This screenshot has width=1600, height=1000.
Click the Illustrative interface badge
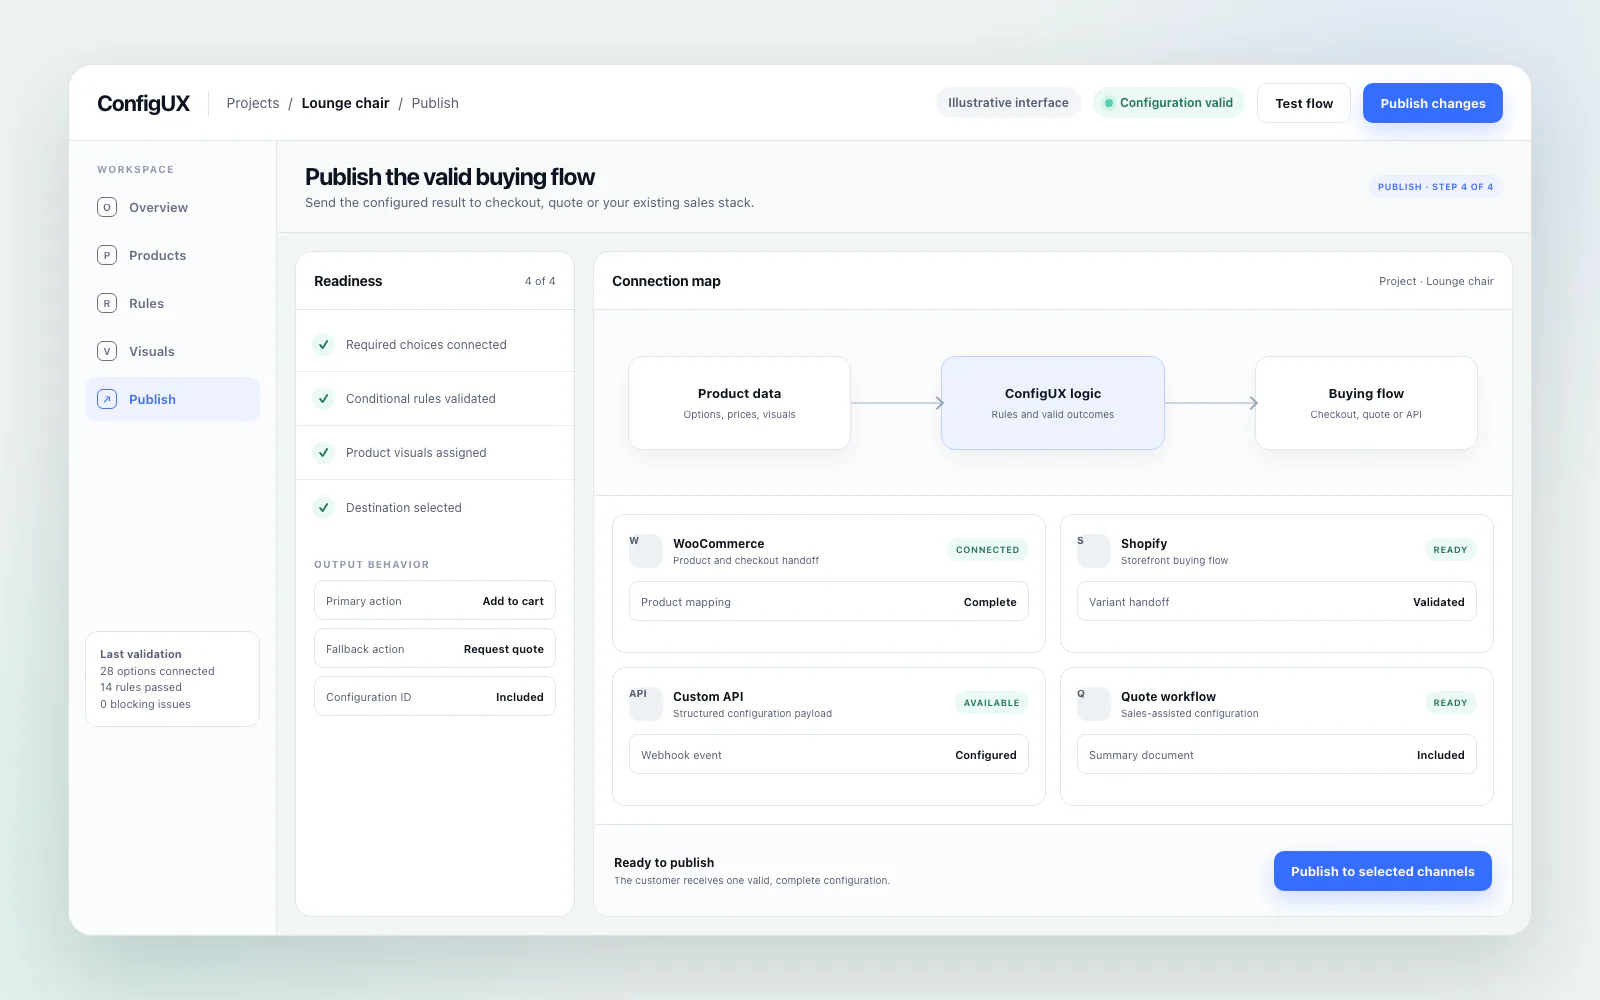[x=1008, y=103]
